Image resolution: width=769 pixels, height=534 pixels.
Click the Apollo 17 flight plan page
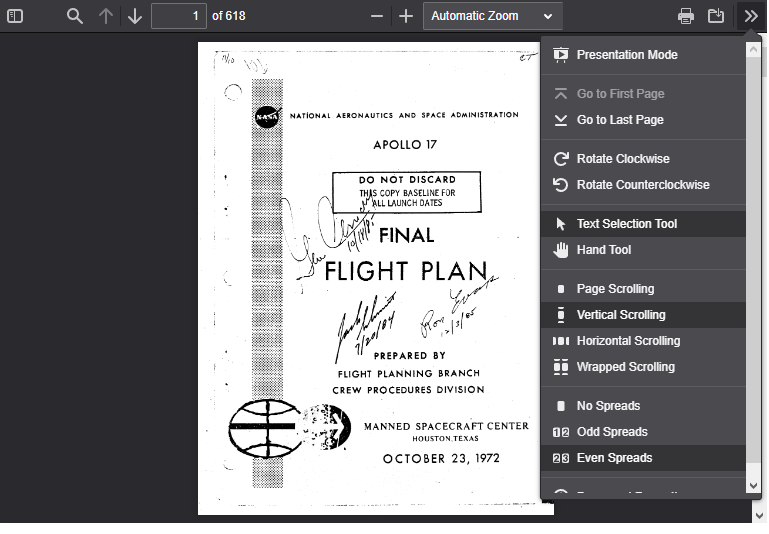pyautogui.click(x=376, y=279)
